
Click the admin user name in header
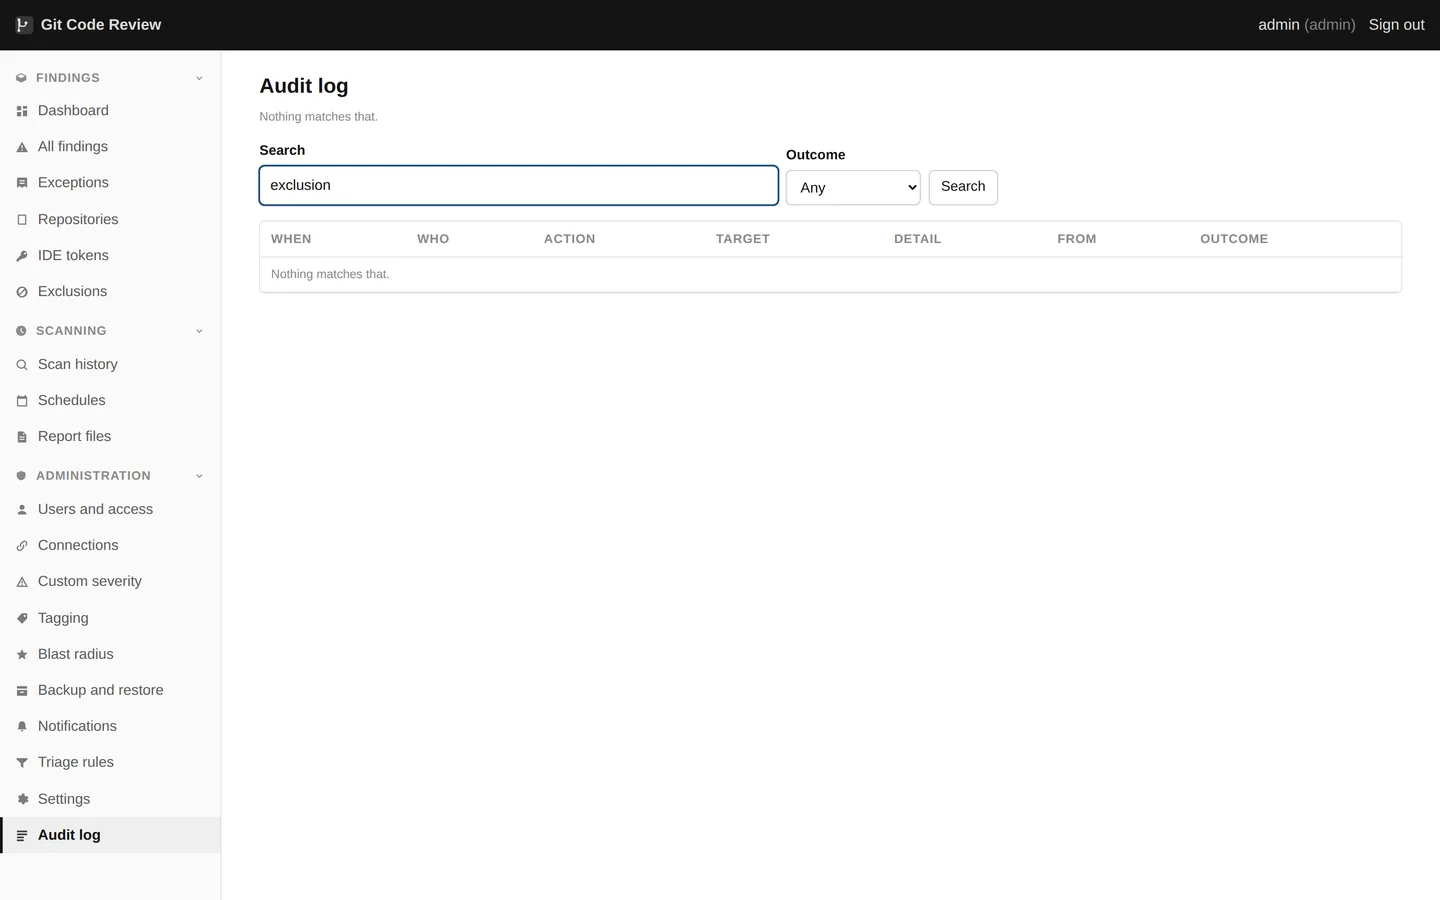[1278, 25]
